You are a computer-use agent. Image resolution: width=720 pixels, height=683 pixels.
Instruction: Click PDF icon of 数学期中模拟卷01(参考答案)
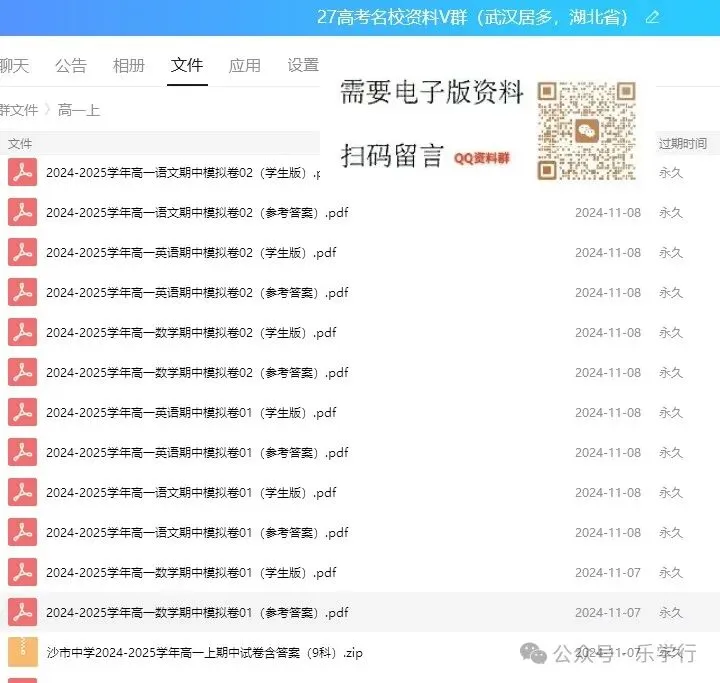(22, 612)
